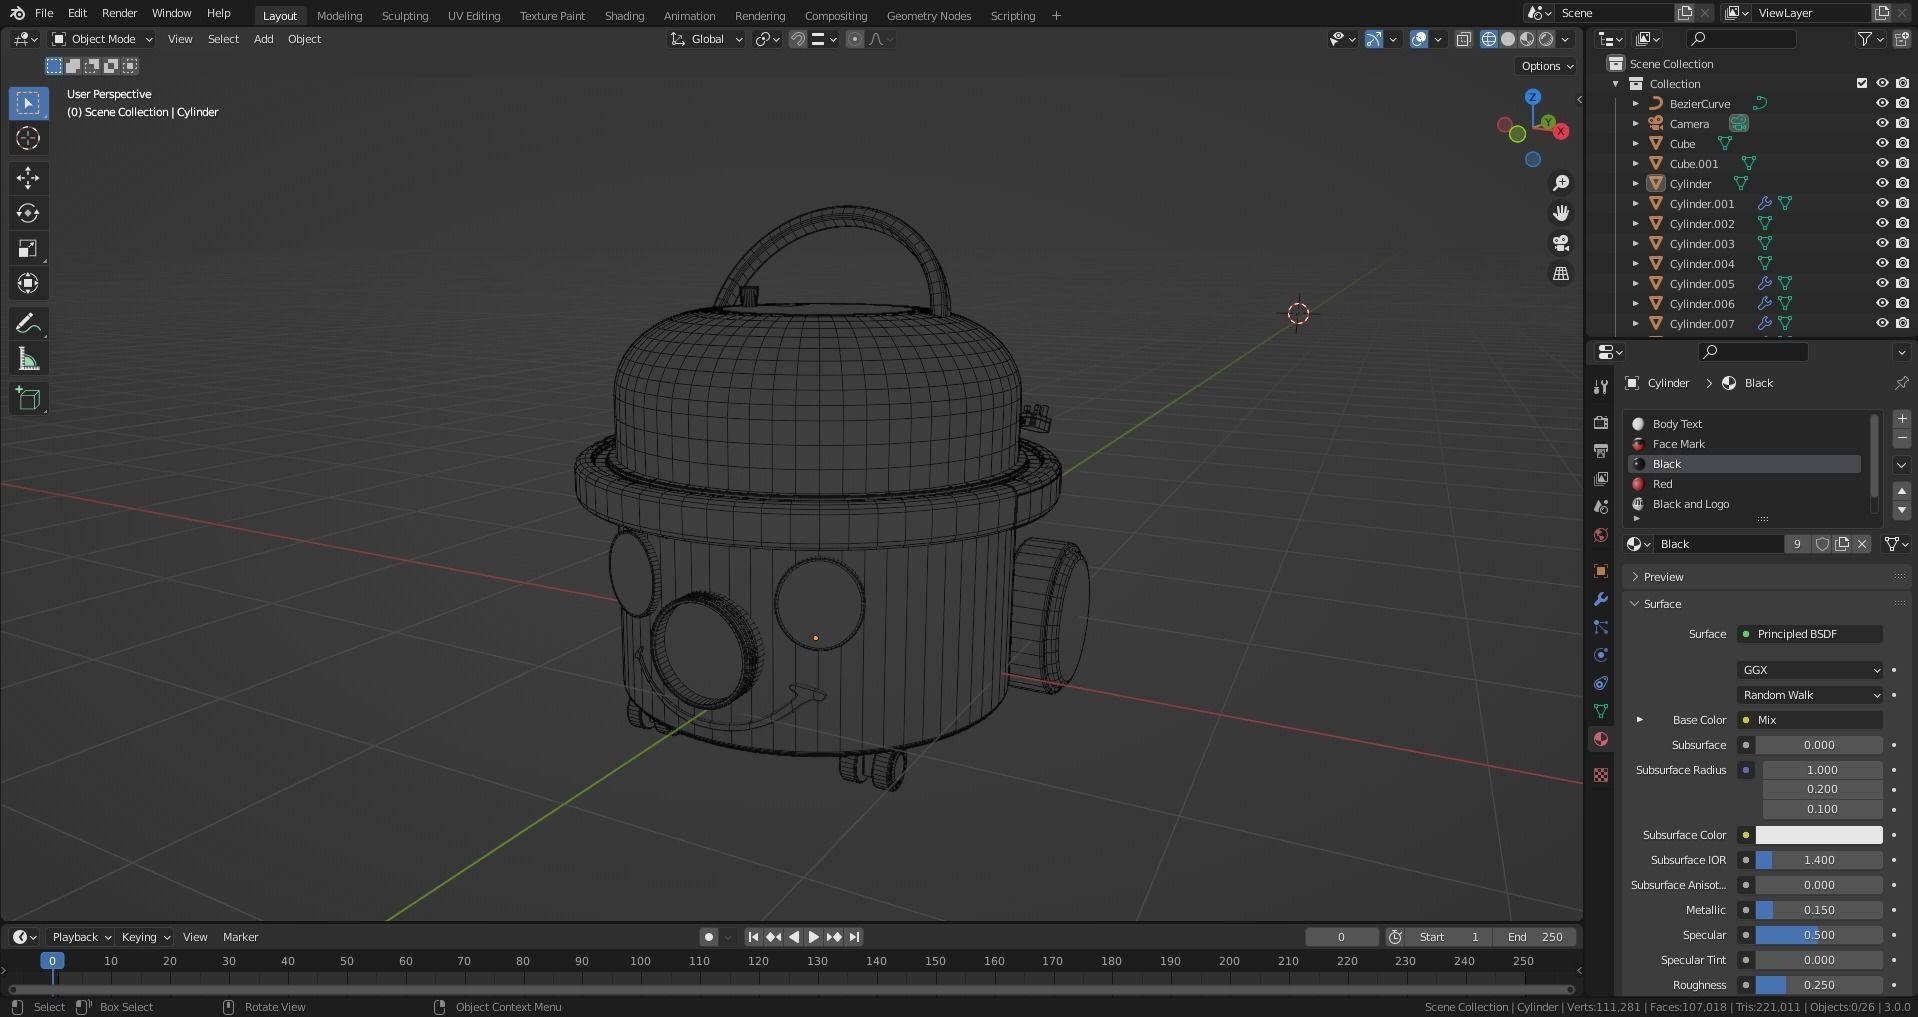The height and width of the screenshot is (1018, 1918).
Task: Hide BezierCurve in viewport
Action: coord(1881,103)
